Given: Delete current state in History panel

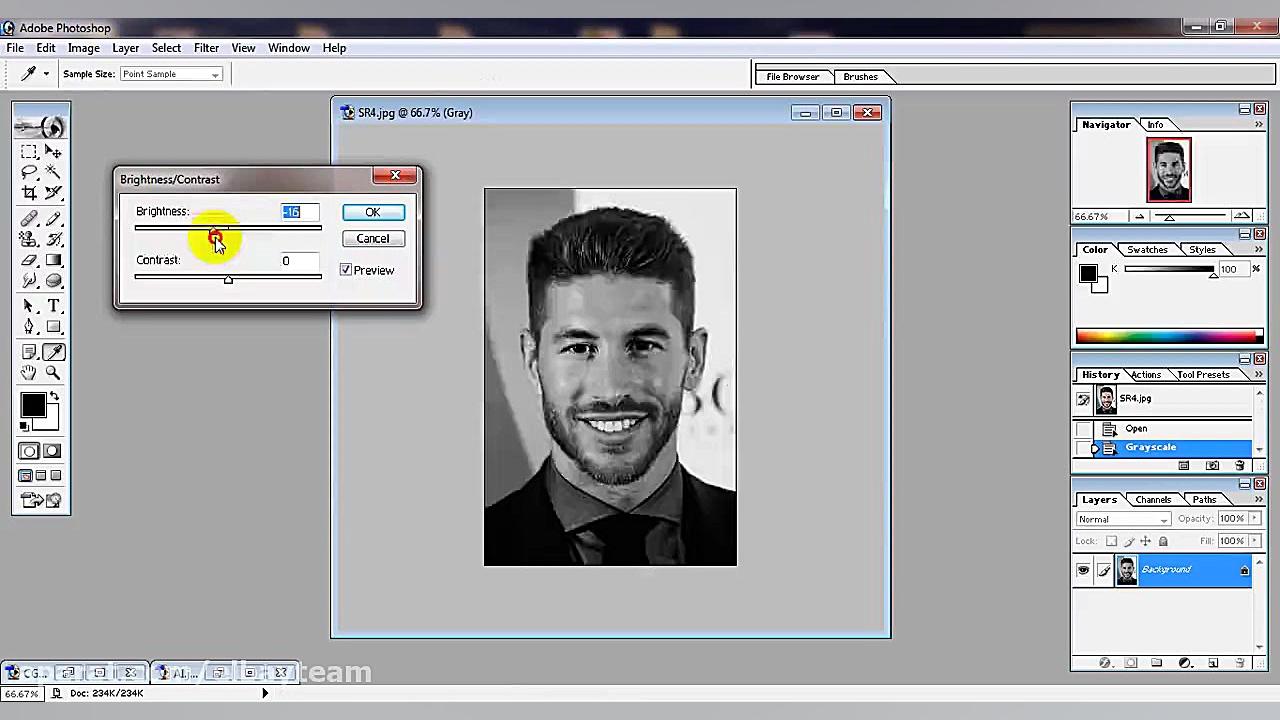Looking at the screenshot, I should tap(1240, 466).
